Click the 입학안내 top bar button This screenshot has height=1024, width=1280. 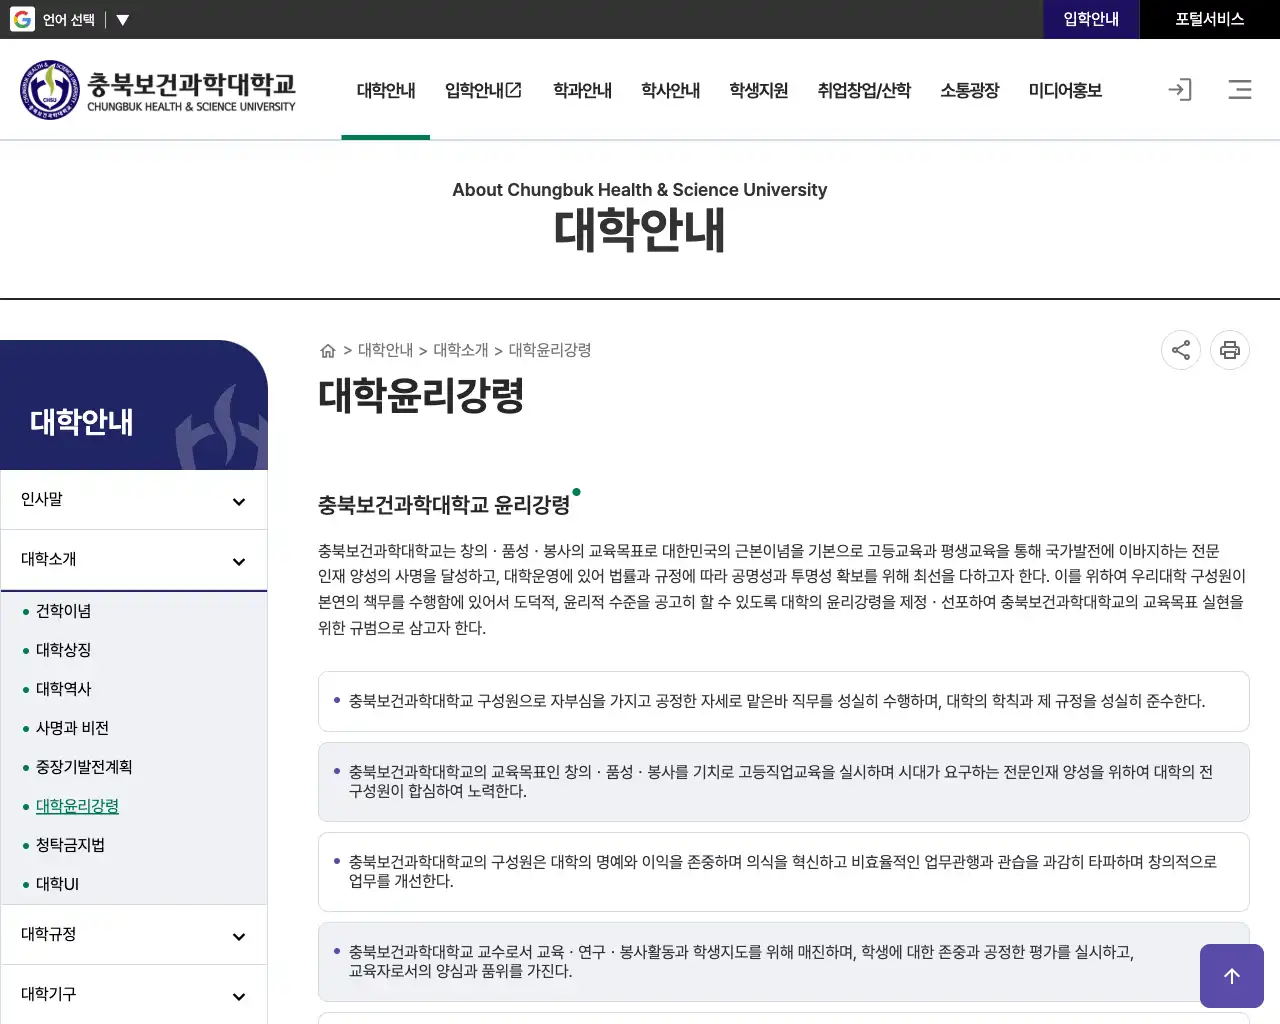click(1091, 19)
